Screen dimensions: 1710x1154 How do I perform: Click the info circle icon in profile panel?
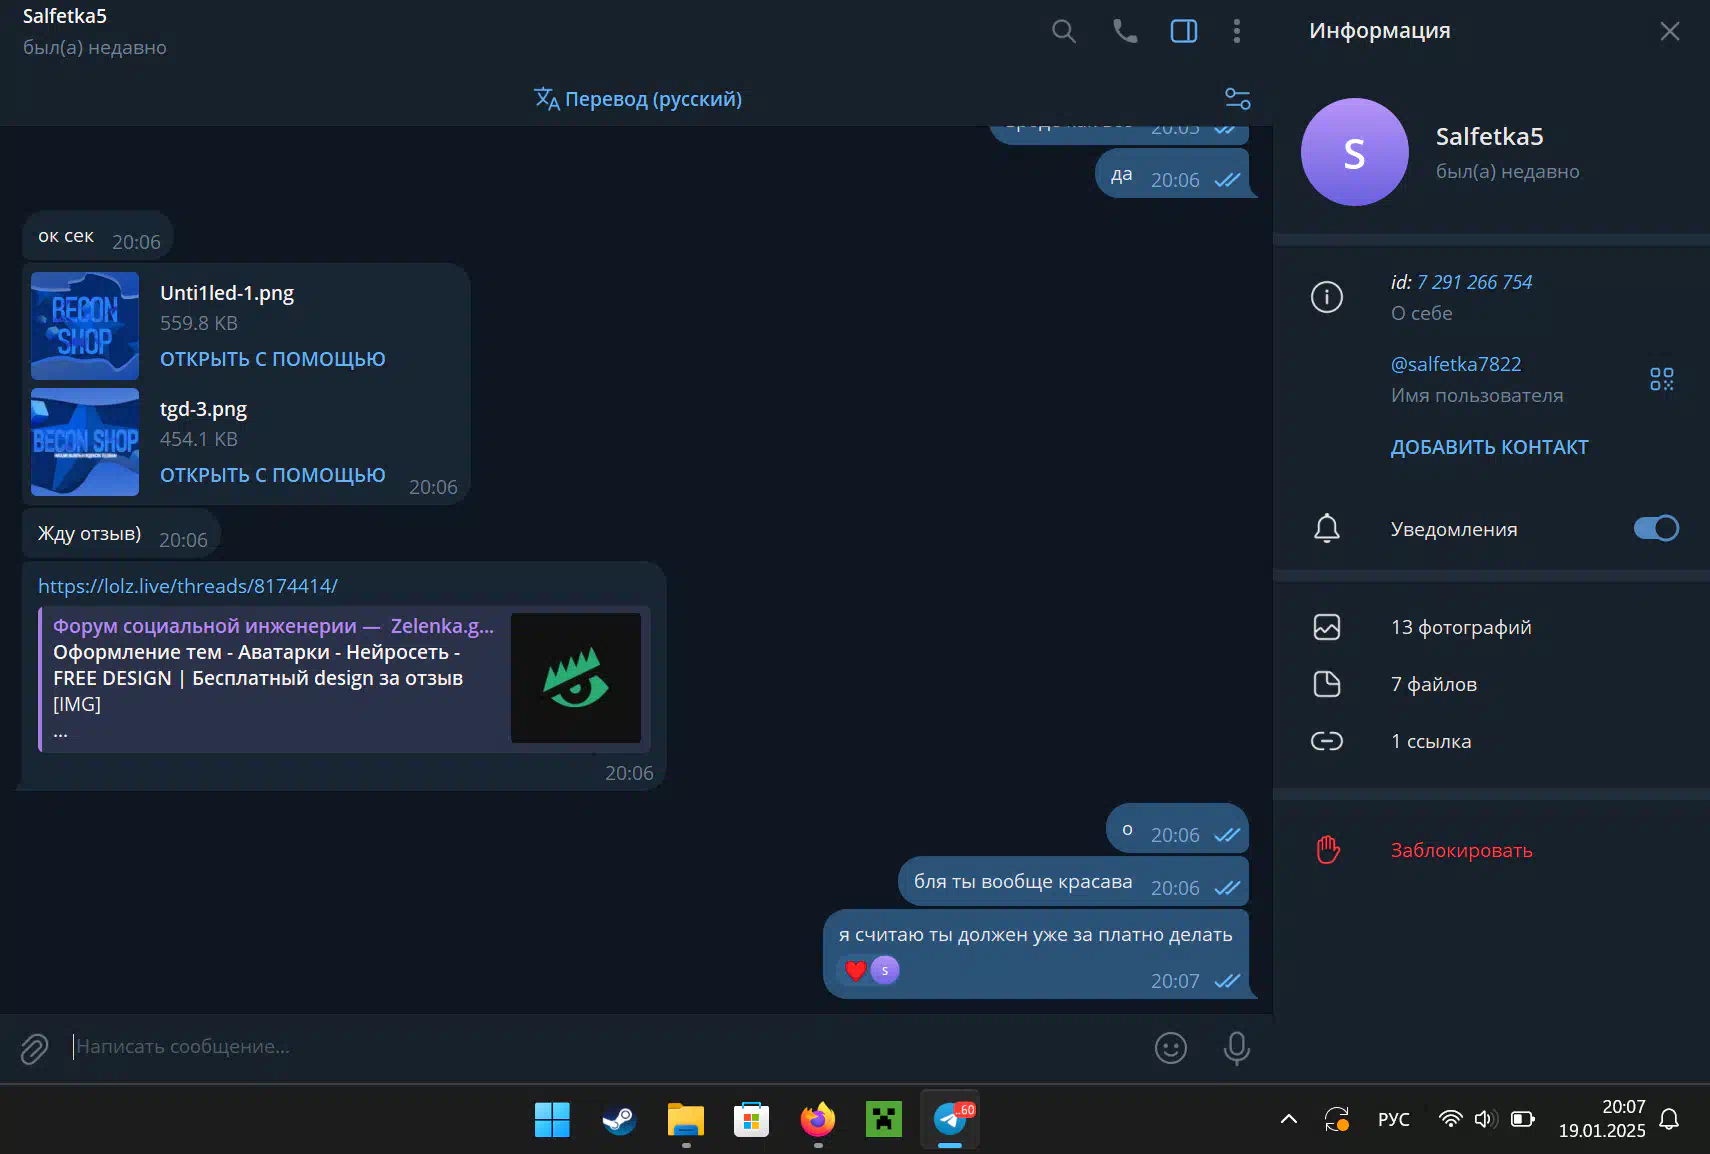pos(1326,297)
